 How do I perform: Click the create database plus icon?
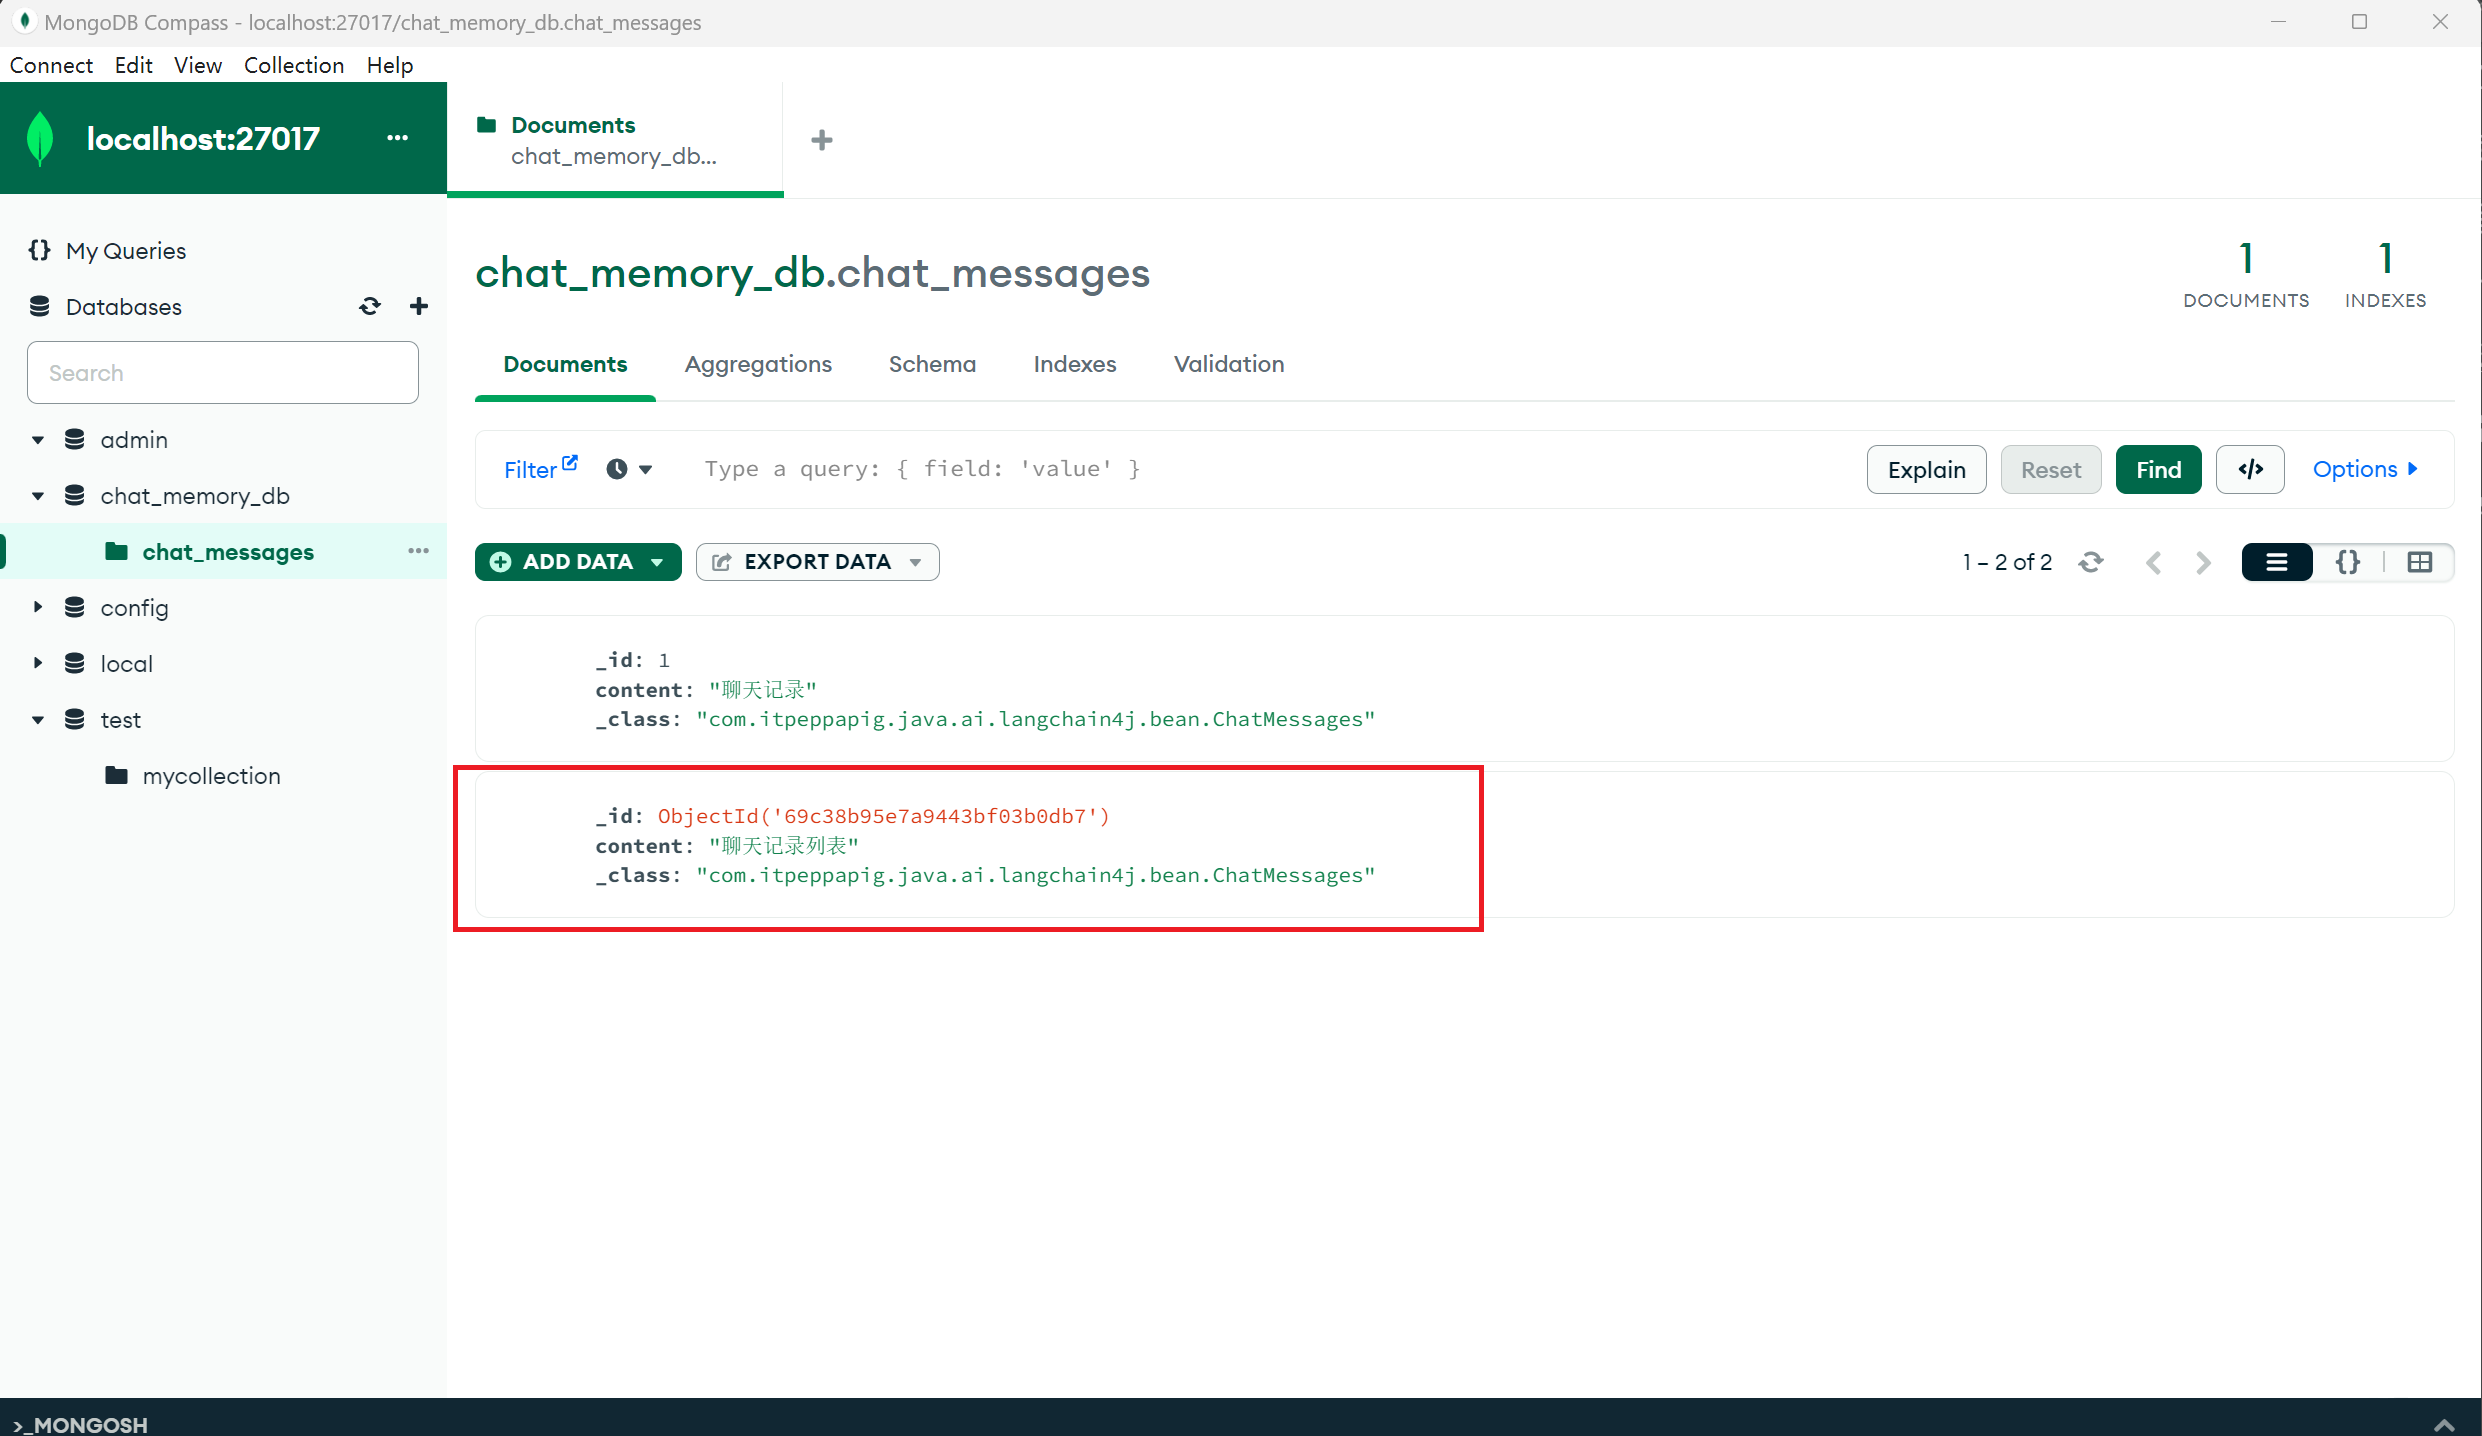(419, 306)
